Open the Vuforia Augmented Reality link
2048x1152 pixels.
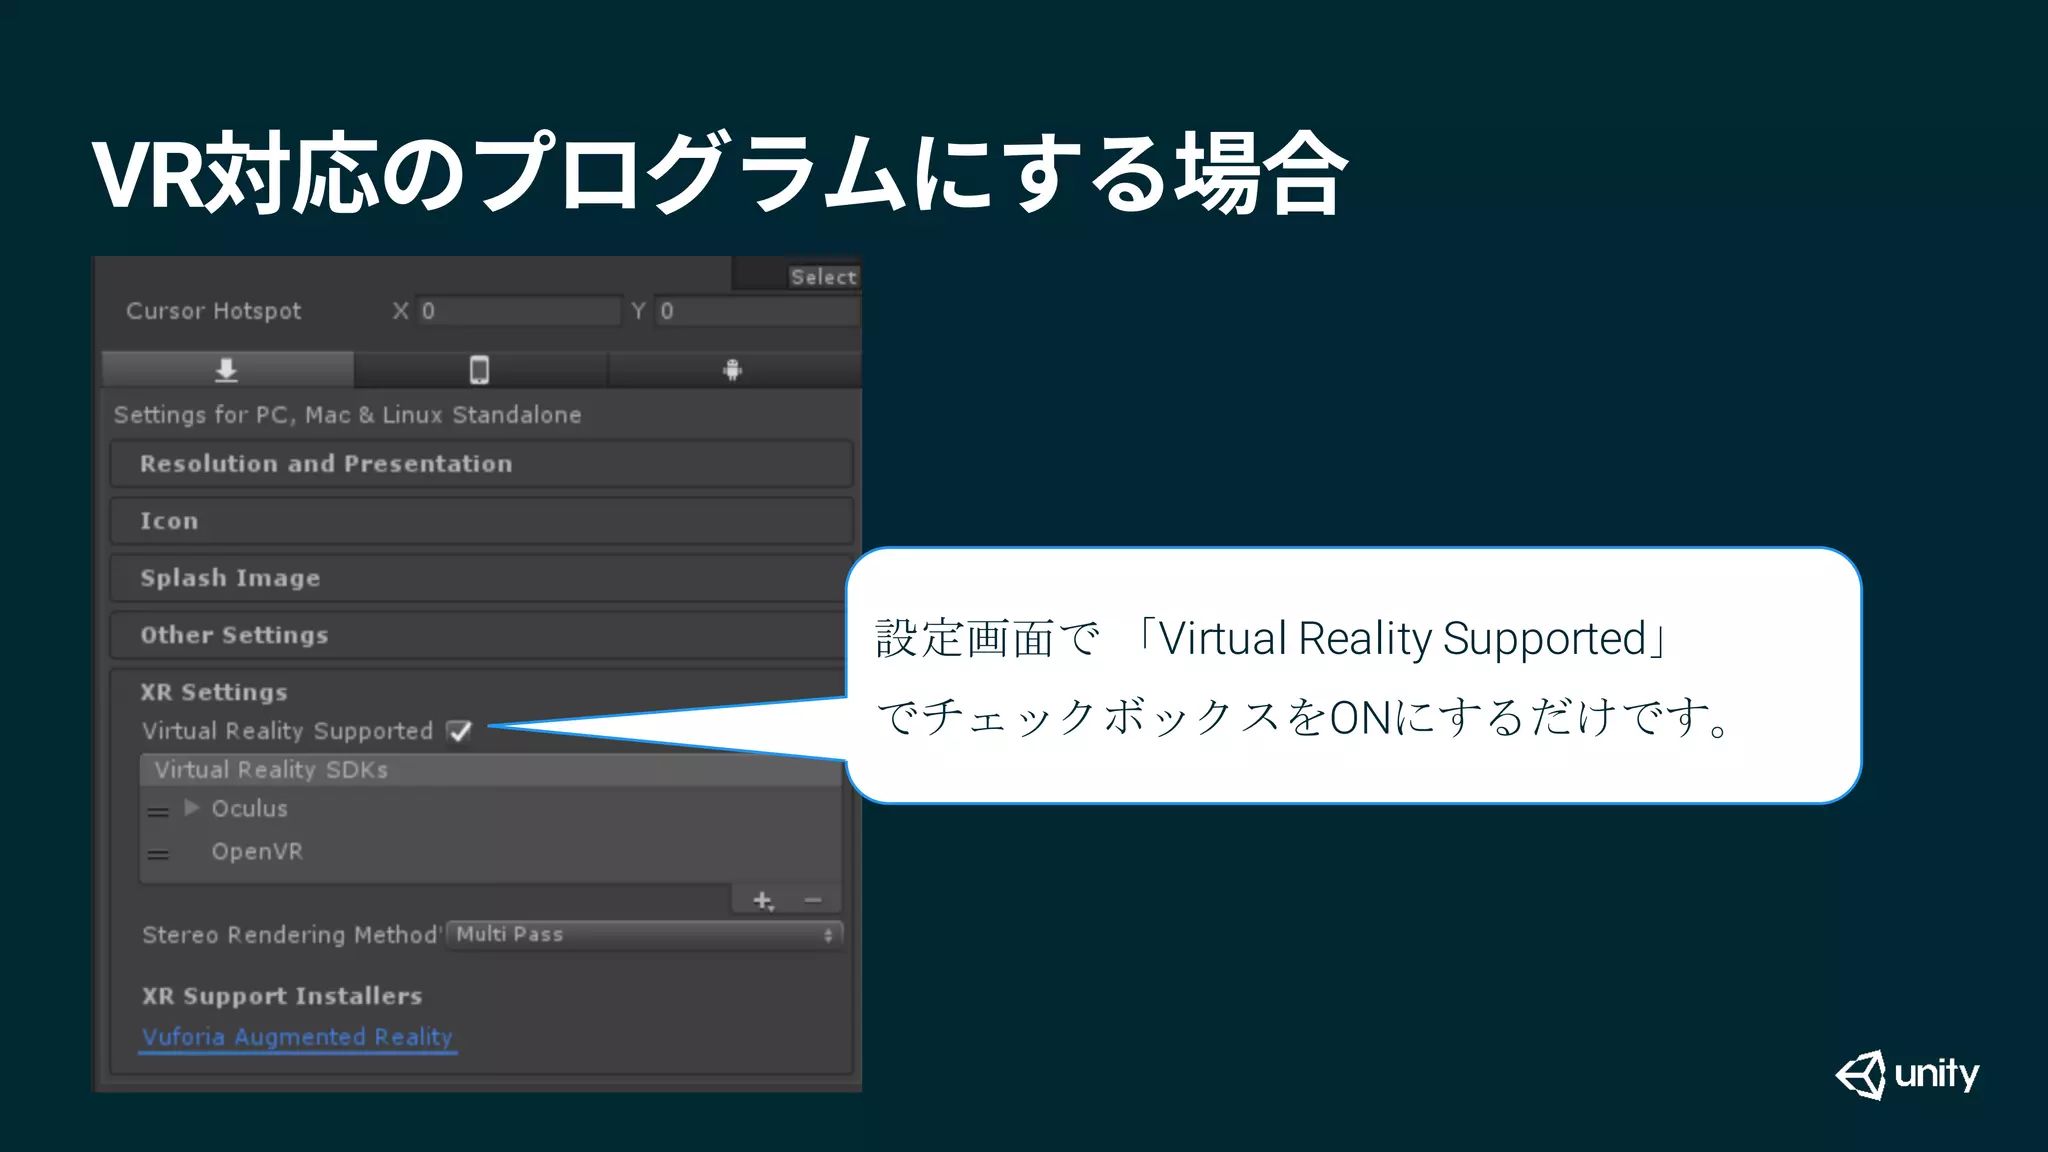click(298, 1037)
